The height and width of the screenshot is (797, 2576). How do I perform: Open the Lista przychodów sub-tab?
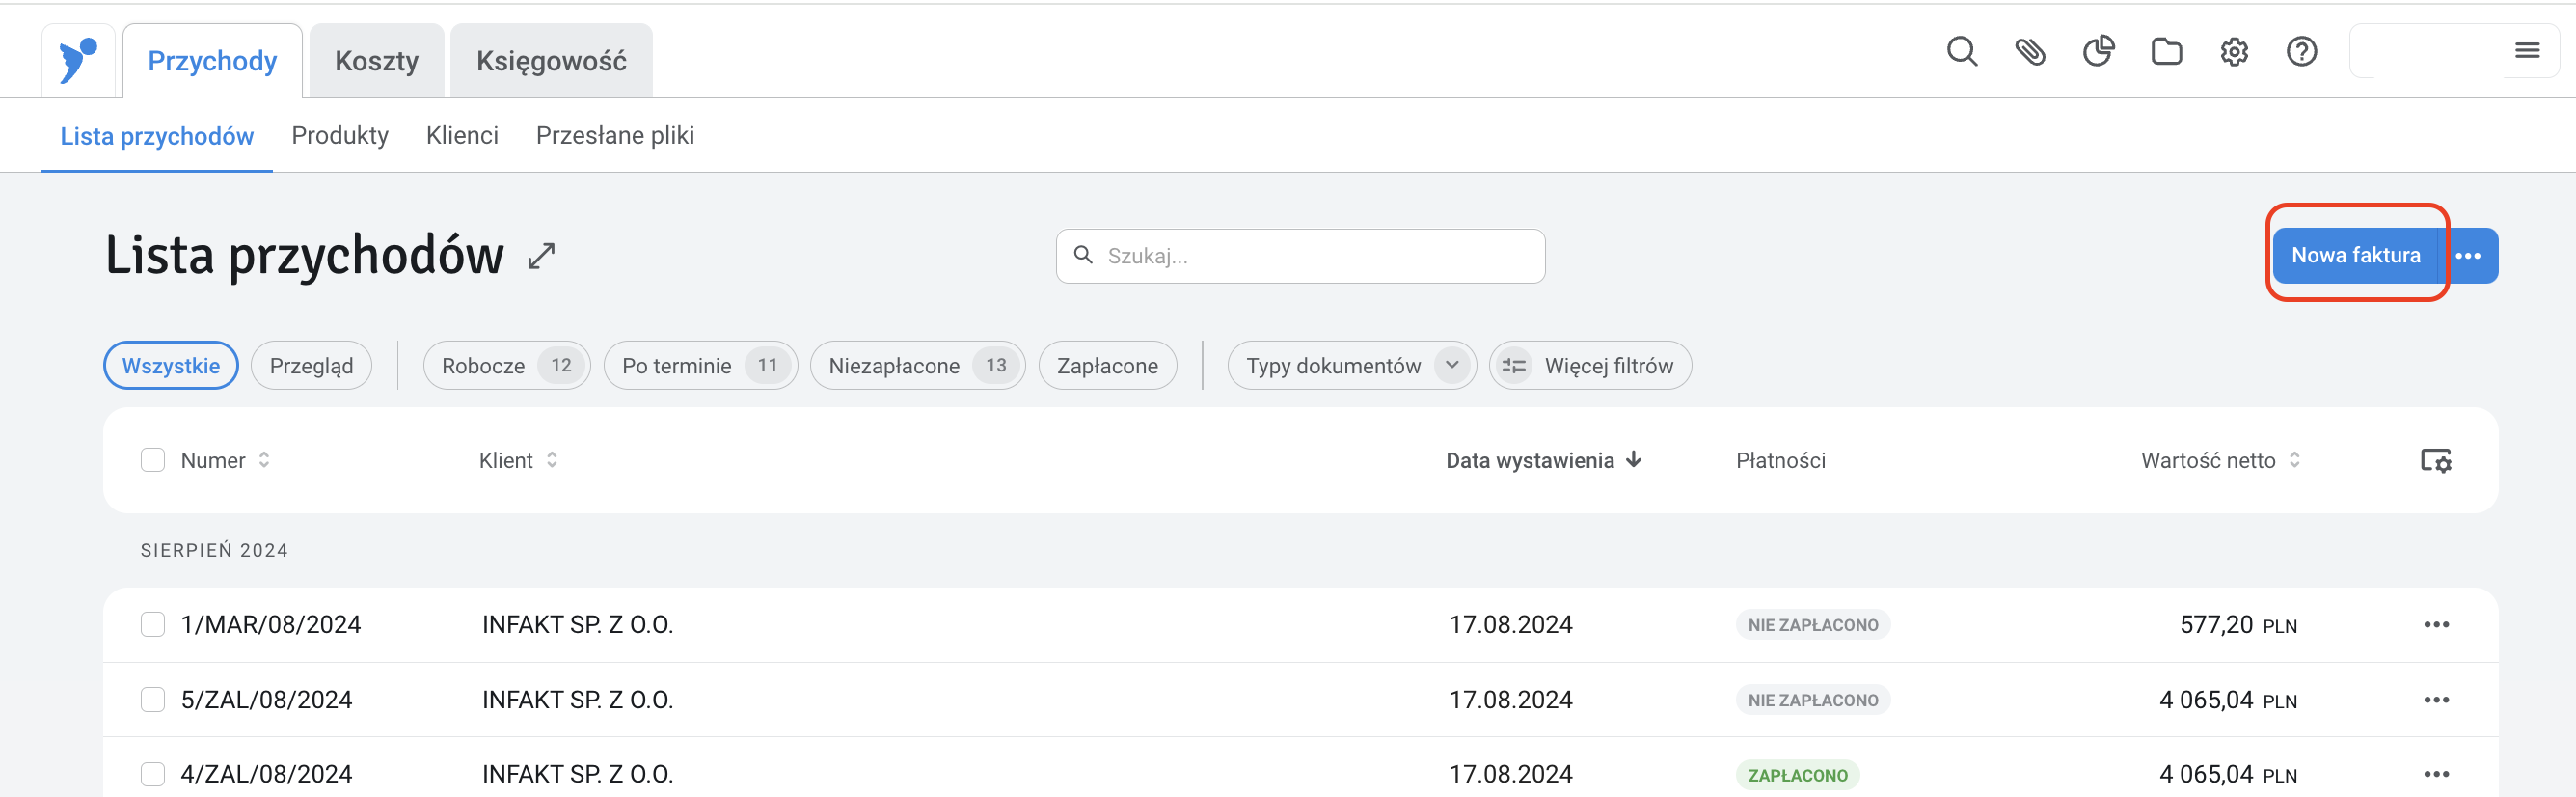(x=157, y=136)
